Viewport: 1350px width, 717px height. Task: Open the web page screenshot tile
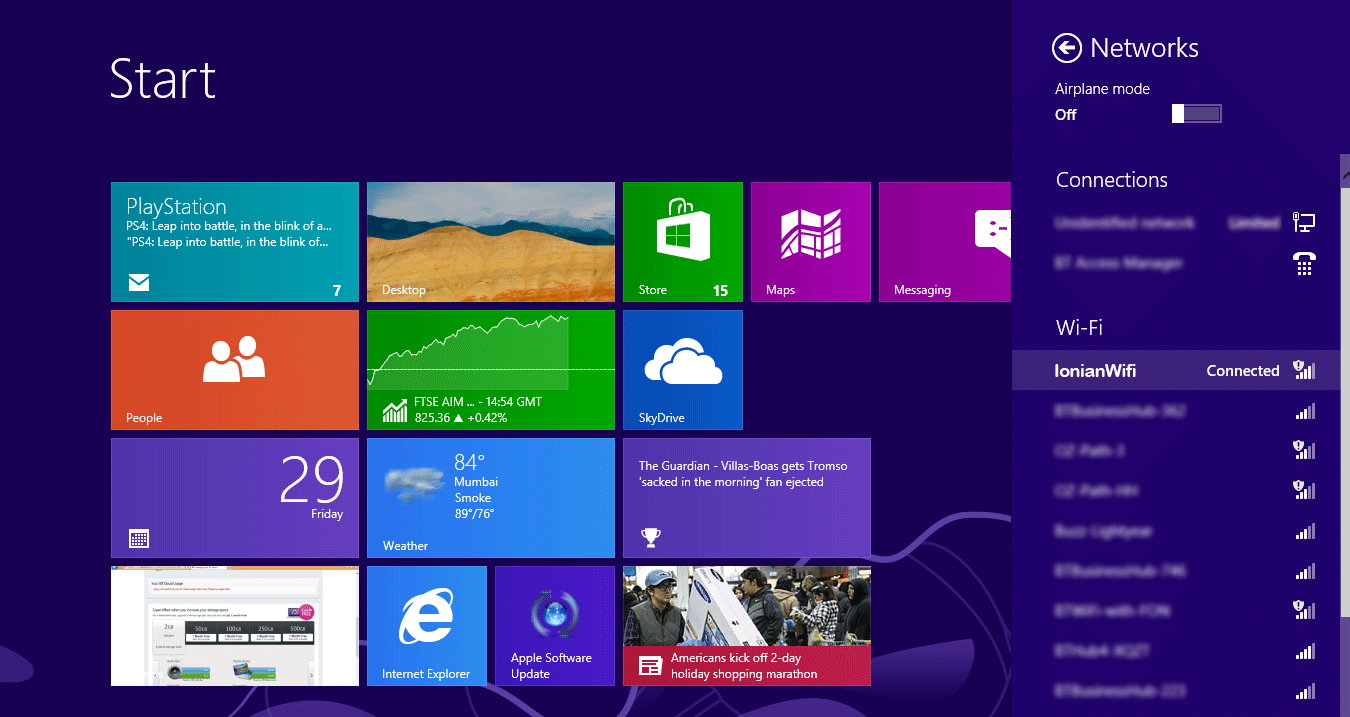pos(235,626)
